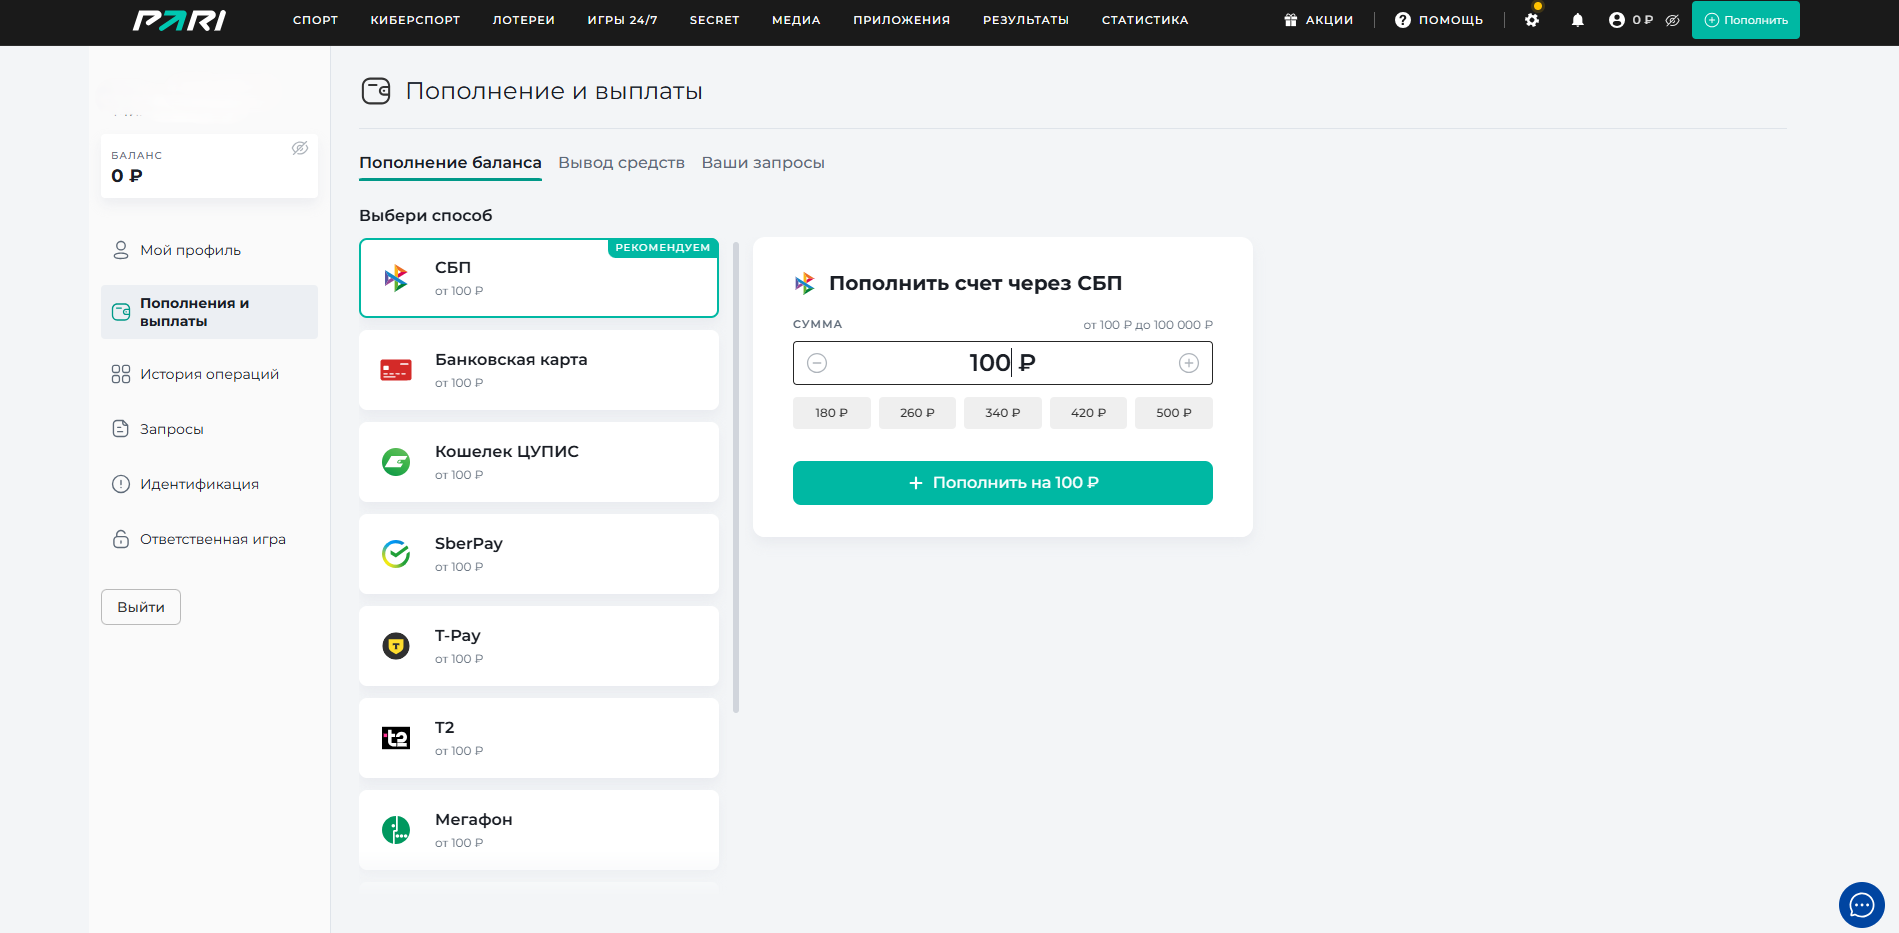Click the sum input field
1899x933 pixels.
tap(1001, 363)
